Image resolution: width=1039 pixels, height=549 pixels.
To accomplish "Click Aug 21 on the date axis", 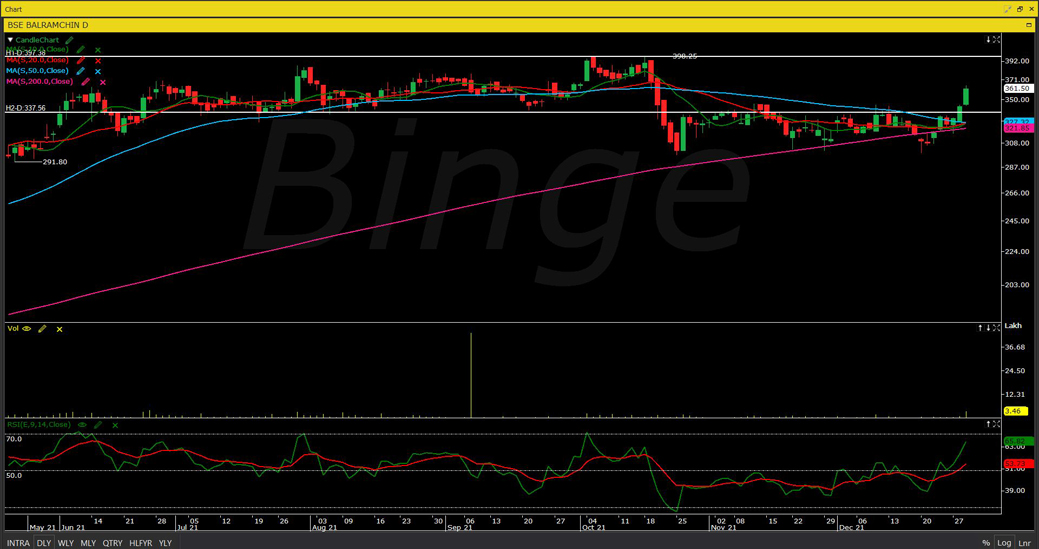I will coord(325,528).
